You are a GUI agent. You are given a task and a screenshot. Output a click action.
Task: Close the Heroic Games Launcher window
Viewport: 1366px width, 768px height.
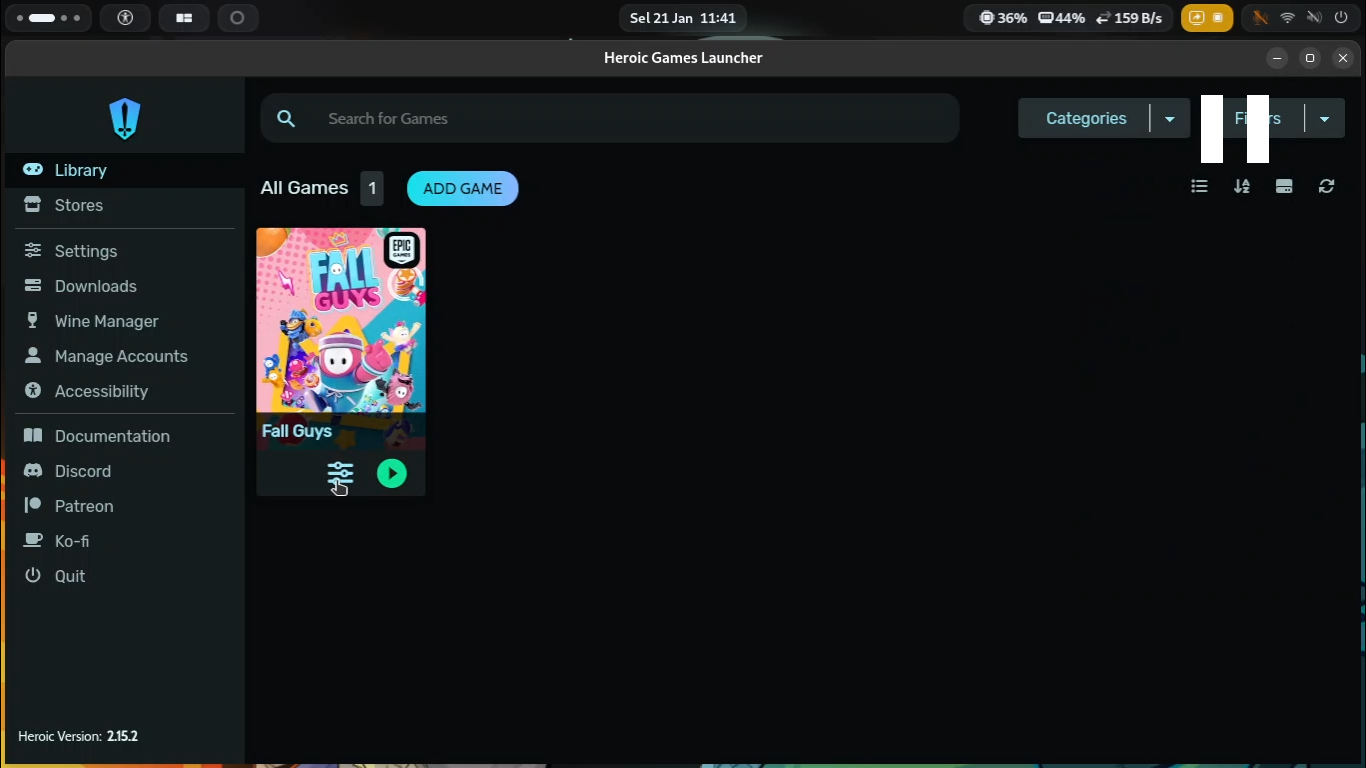[1343, 58]
